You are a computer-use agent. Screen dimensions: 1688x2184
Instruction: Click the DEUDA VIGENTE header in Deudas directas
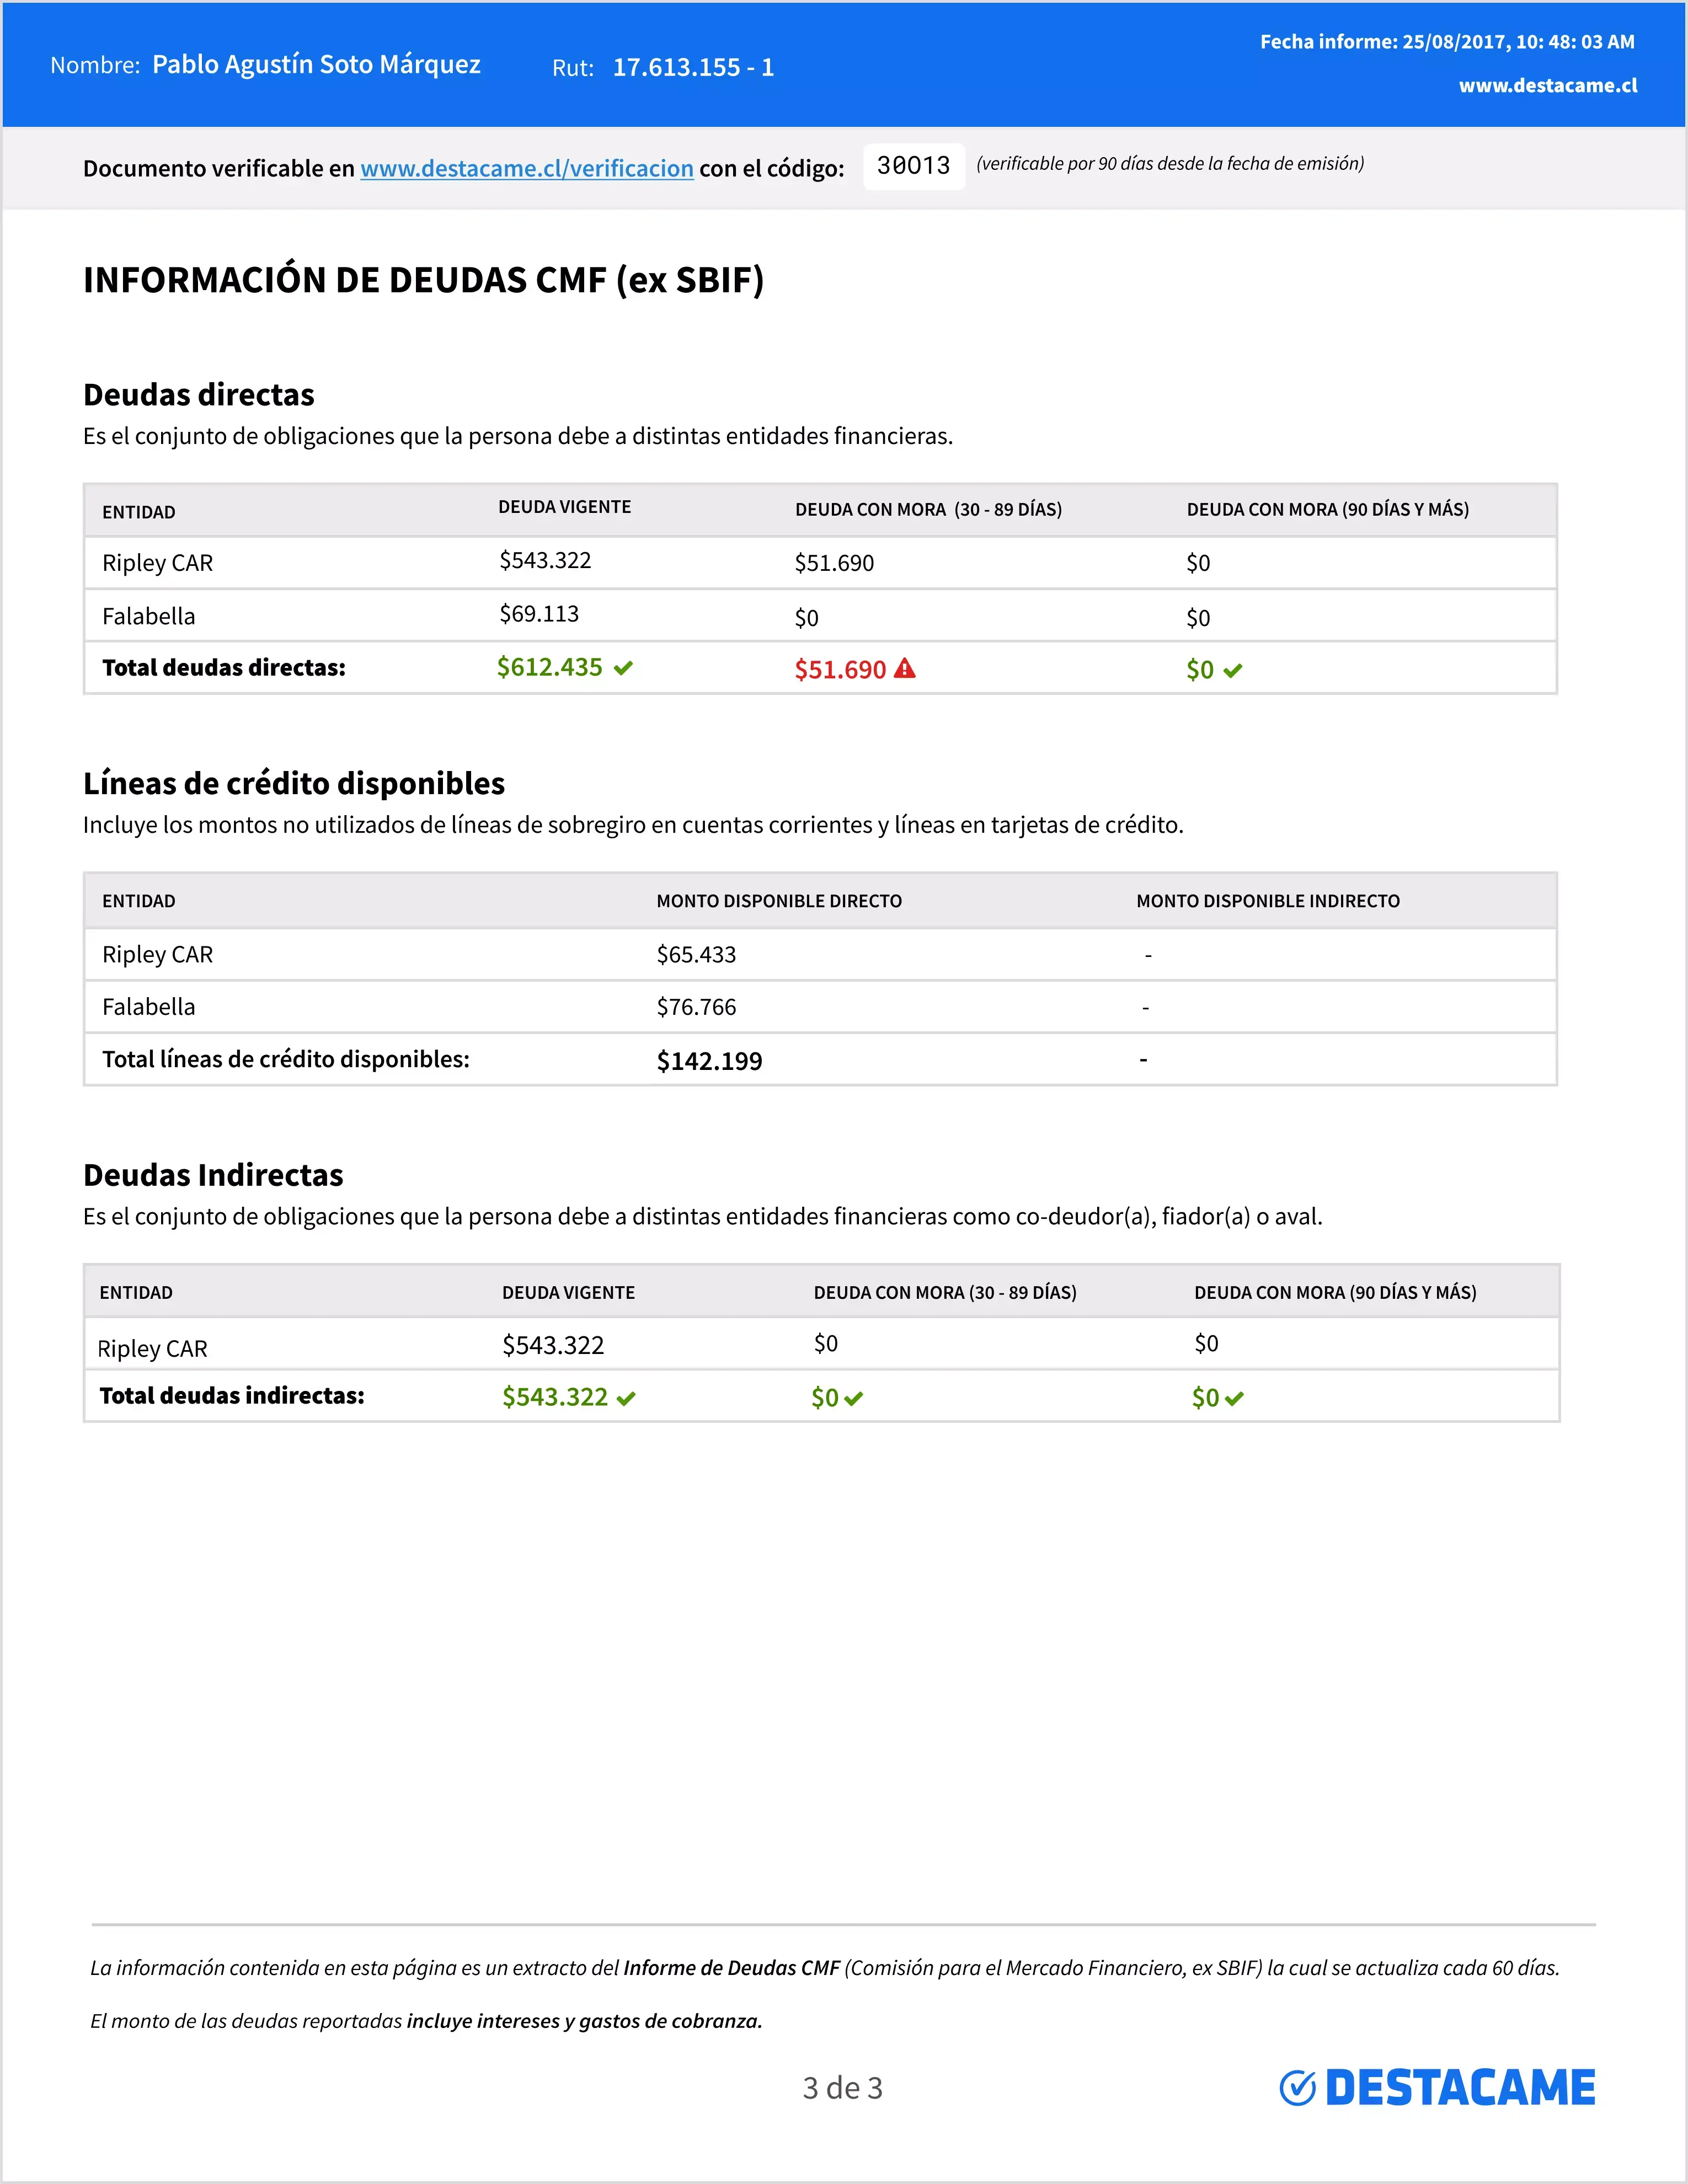[564, 507]
